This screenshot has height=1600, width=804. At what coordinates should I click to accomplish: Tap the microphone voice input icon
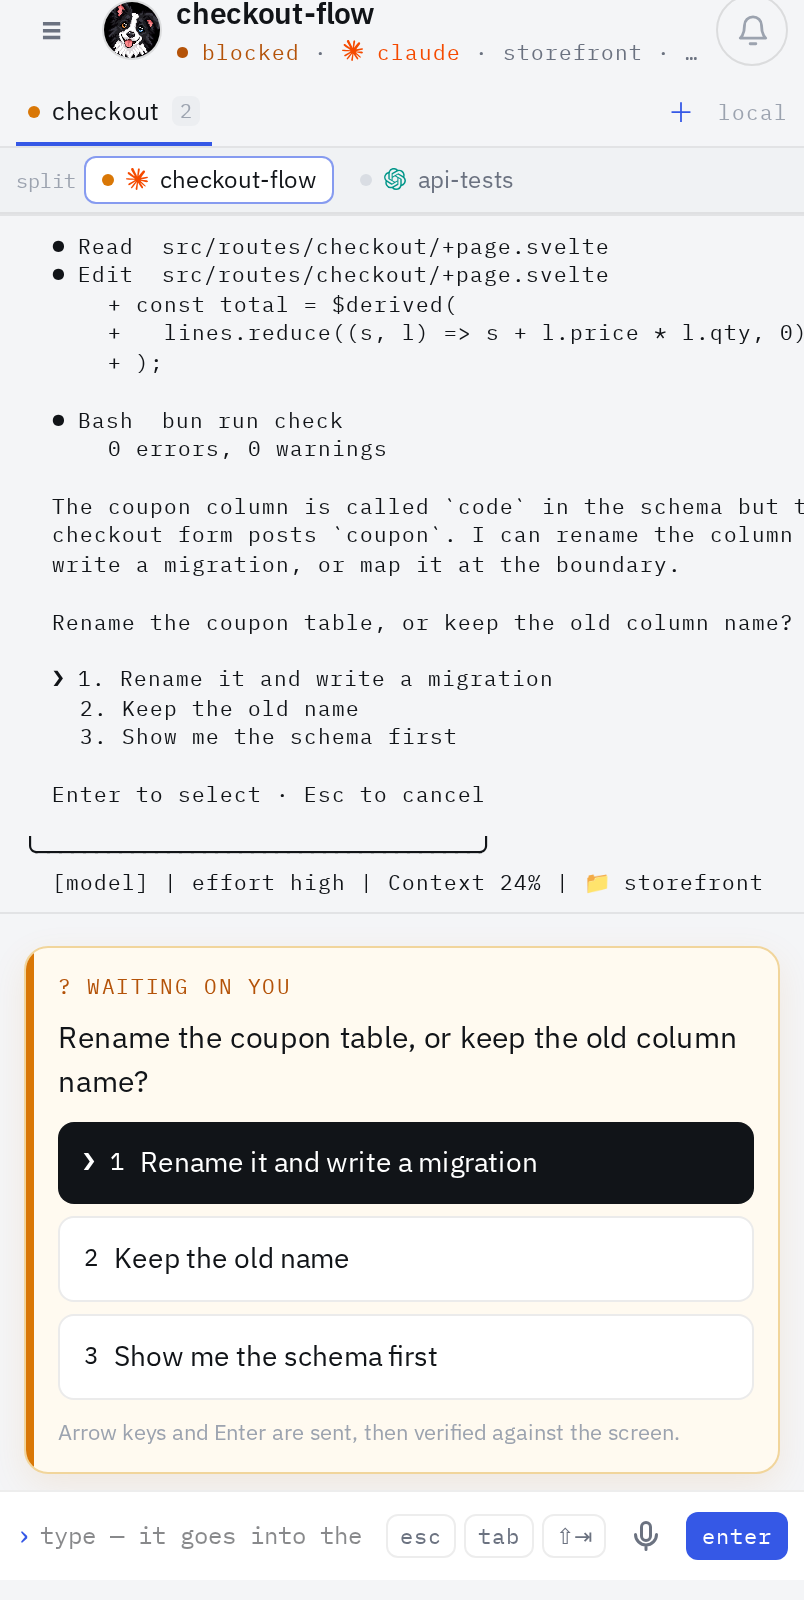coord(646,1536)
